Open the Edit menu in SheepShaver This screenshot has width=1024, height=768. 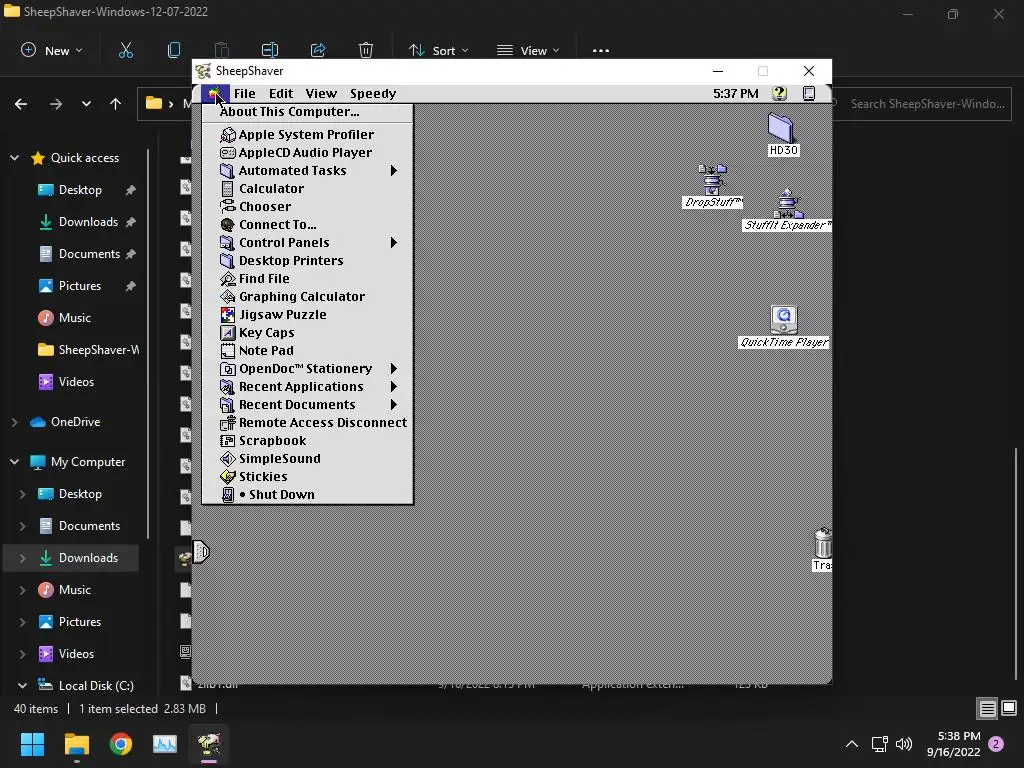tap(281, 93)
